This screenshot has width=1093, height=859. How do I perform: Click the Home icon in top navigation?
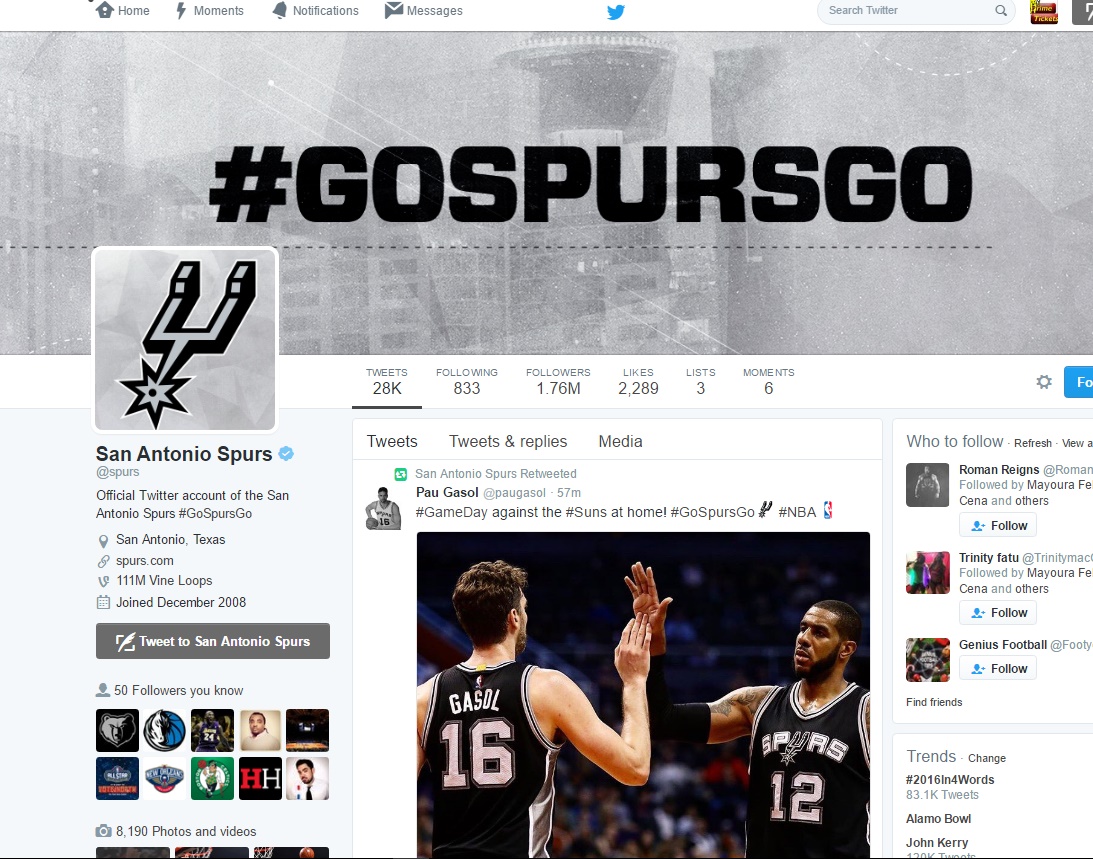coord(105,10)
